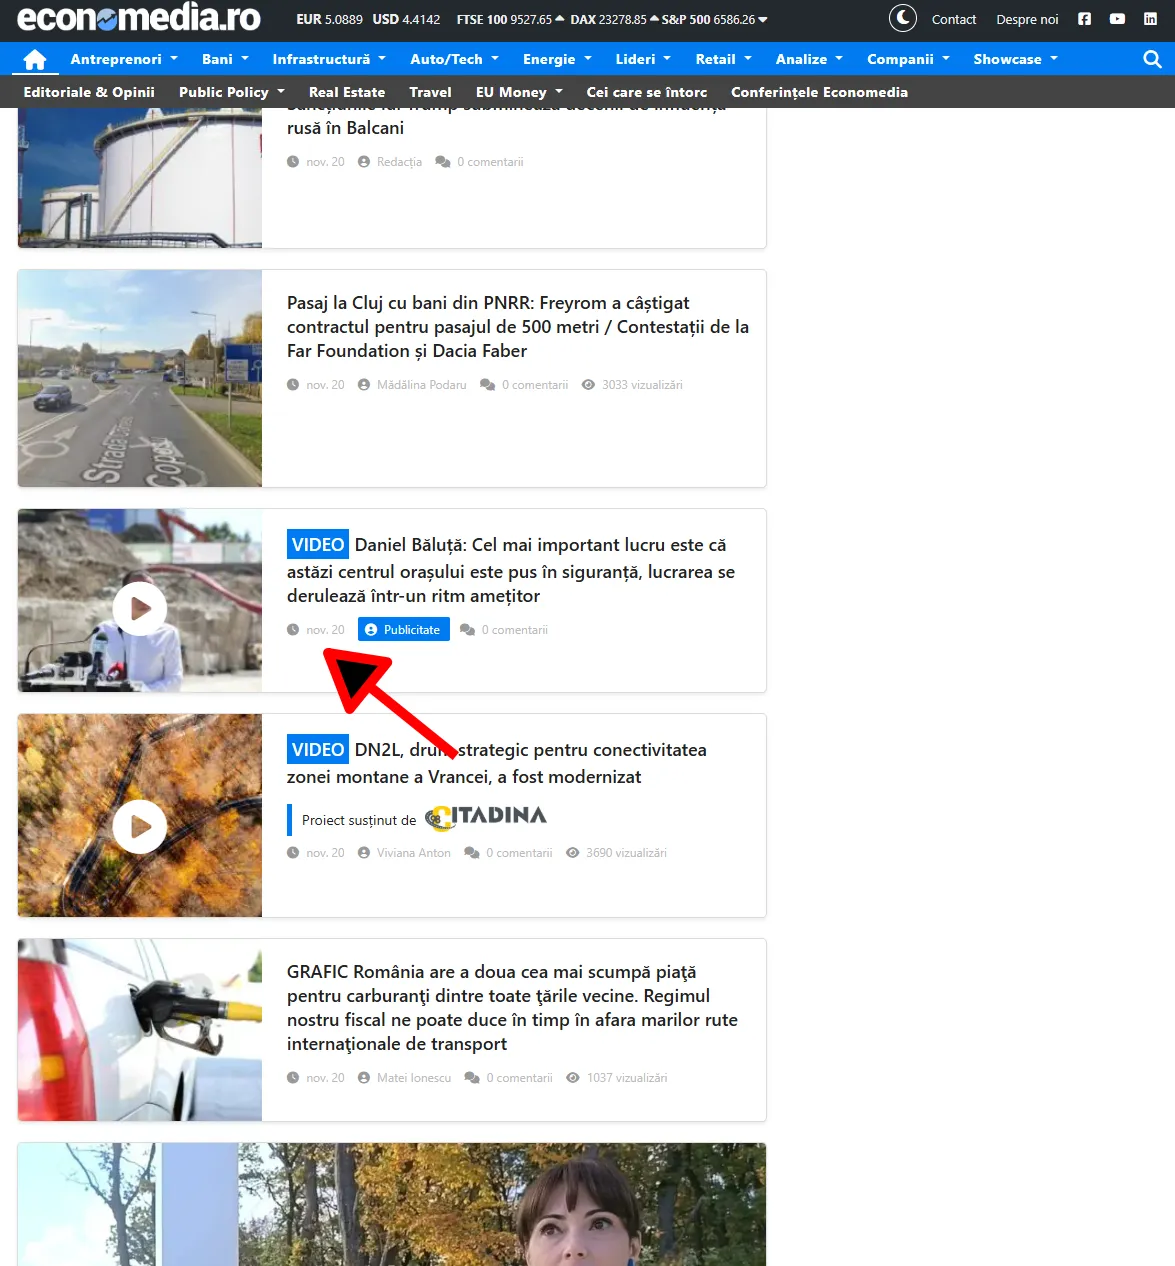Click the economedia.ro site logo
1175x1266 pixels.
pyautogui.click(x=139, y=18)
